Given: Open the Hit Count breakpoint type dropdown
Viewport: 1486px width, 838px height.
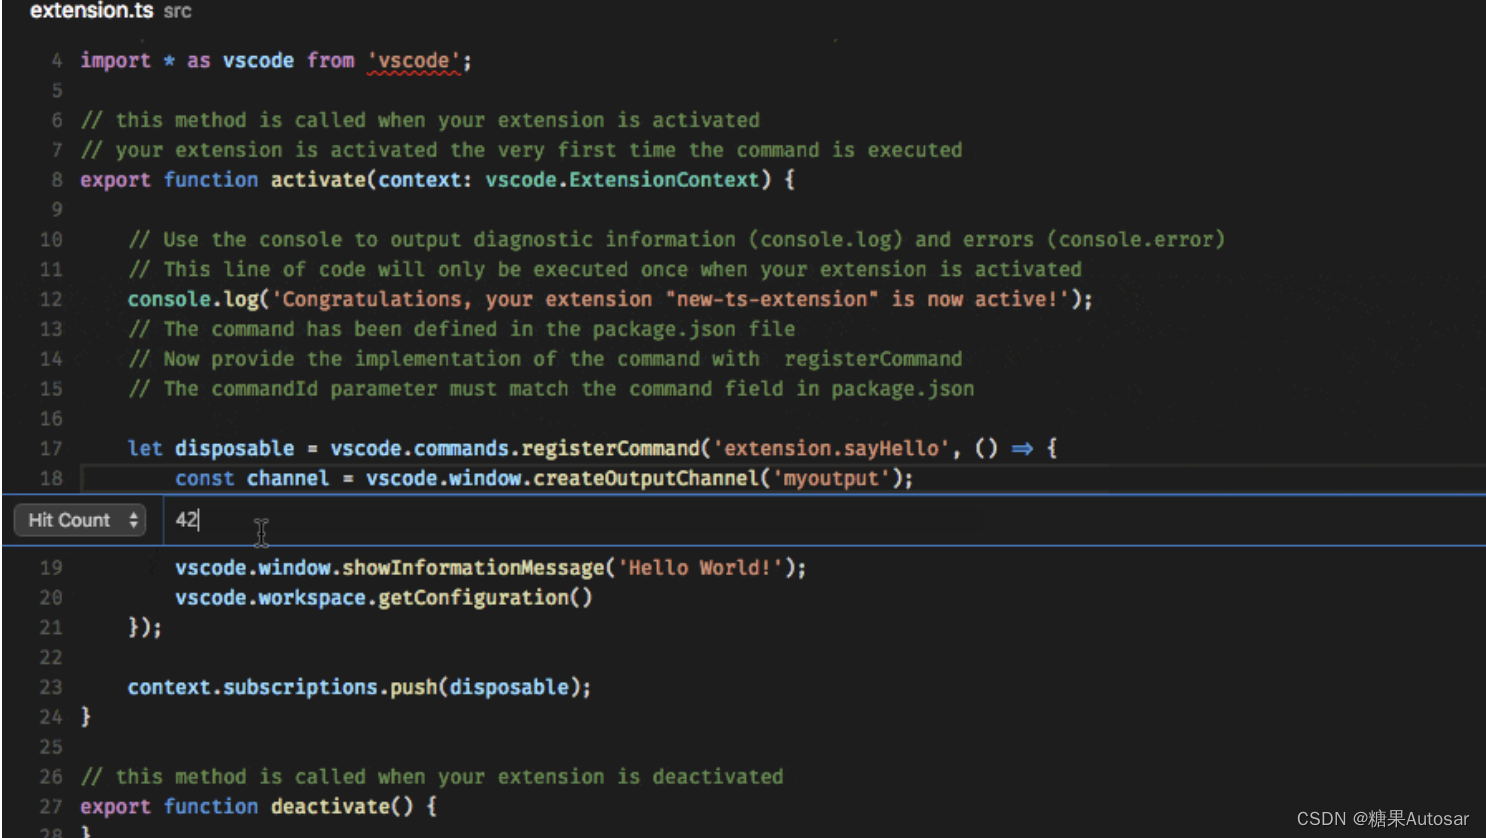Looking at the screenshot, I should pos(80,520).
